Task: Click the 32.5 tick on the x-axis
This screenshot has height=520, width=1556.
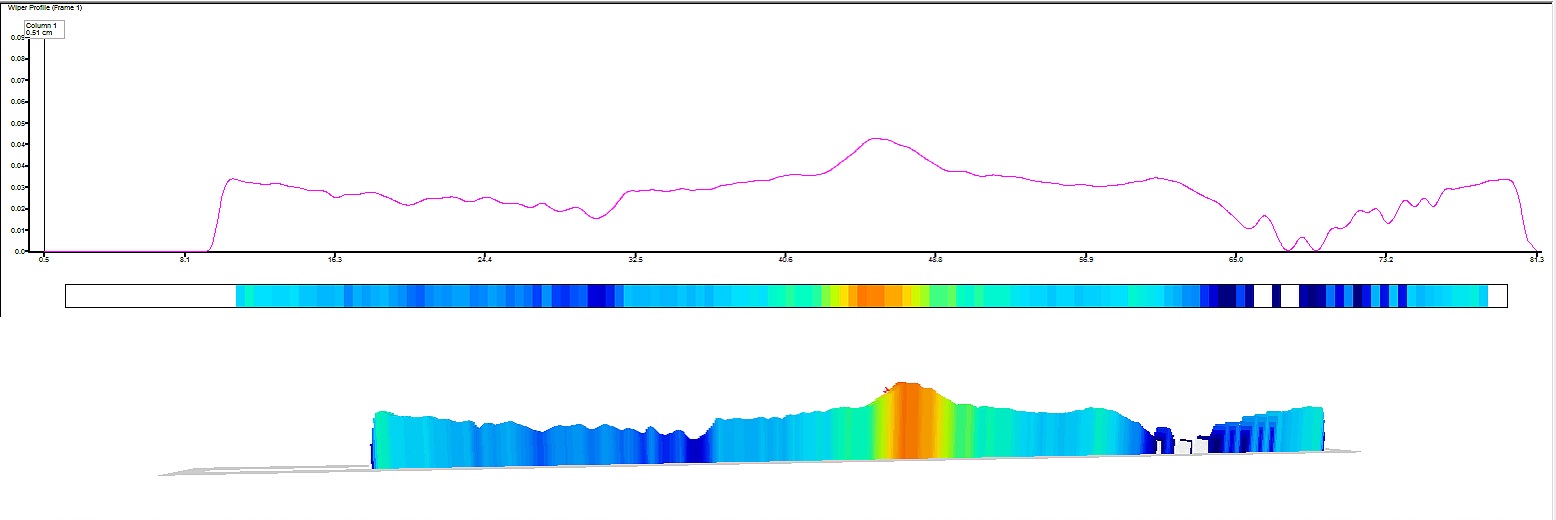Action: tap(635, 259)
